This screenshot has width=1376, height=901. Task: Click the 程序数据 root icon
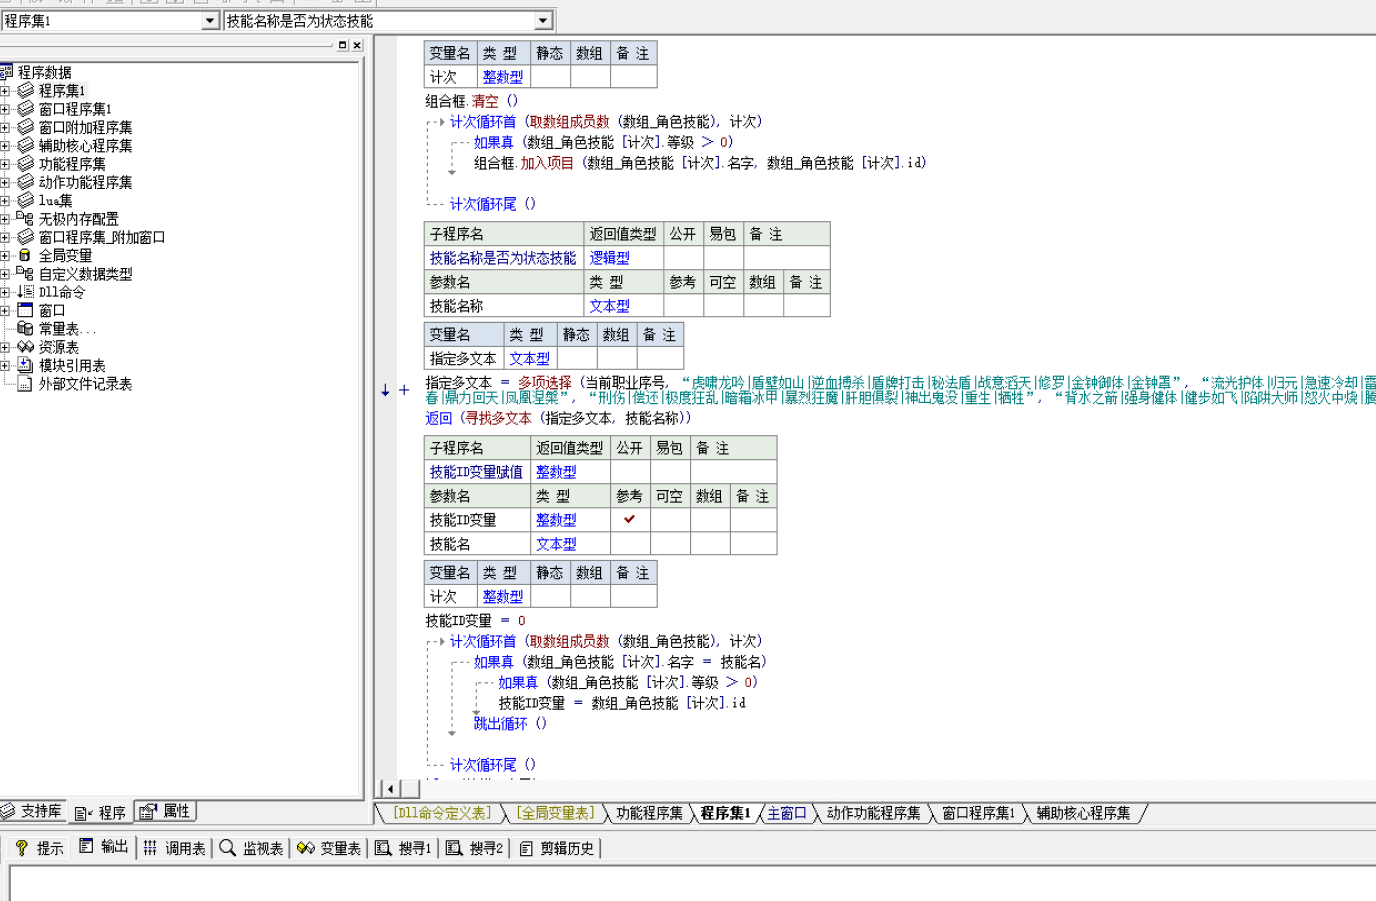click(6, 72)
